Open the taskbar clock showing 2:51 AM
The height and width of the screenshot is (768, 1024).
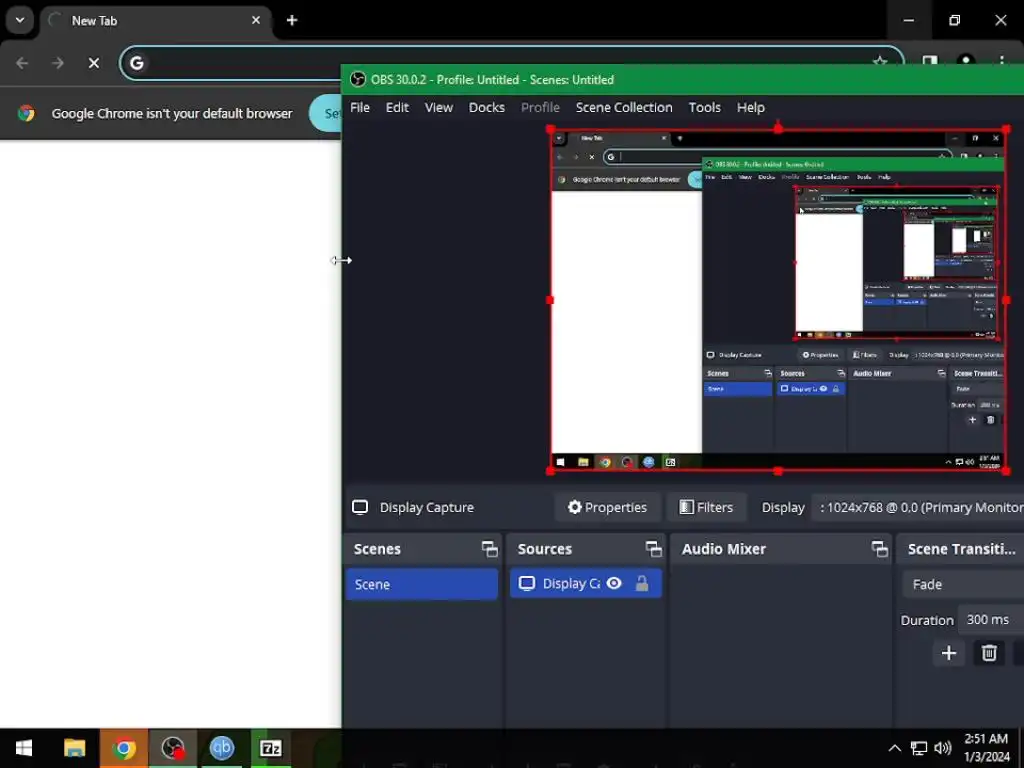pyautogui.click(x=987, y=748)
